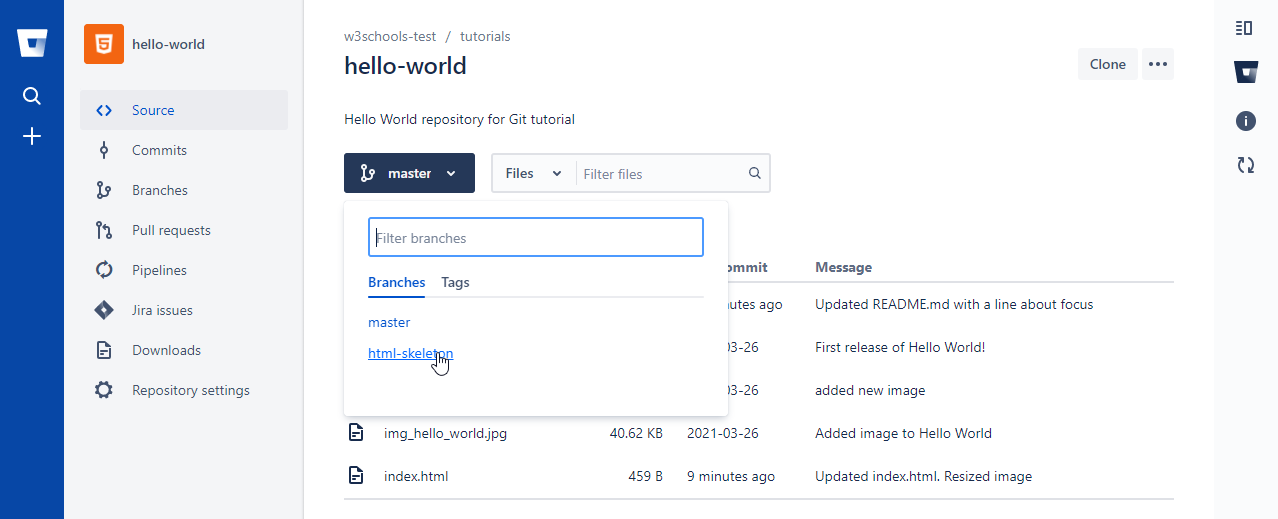
Task: Open the info icon in the right sidebar
Action: tap(1245, 121)
